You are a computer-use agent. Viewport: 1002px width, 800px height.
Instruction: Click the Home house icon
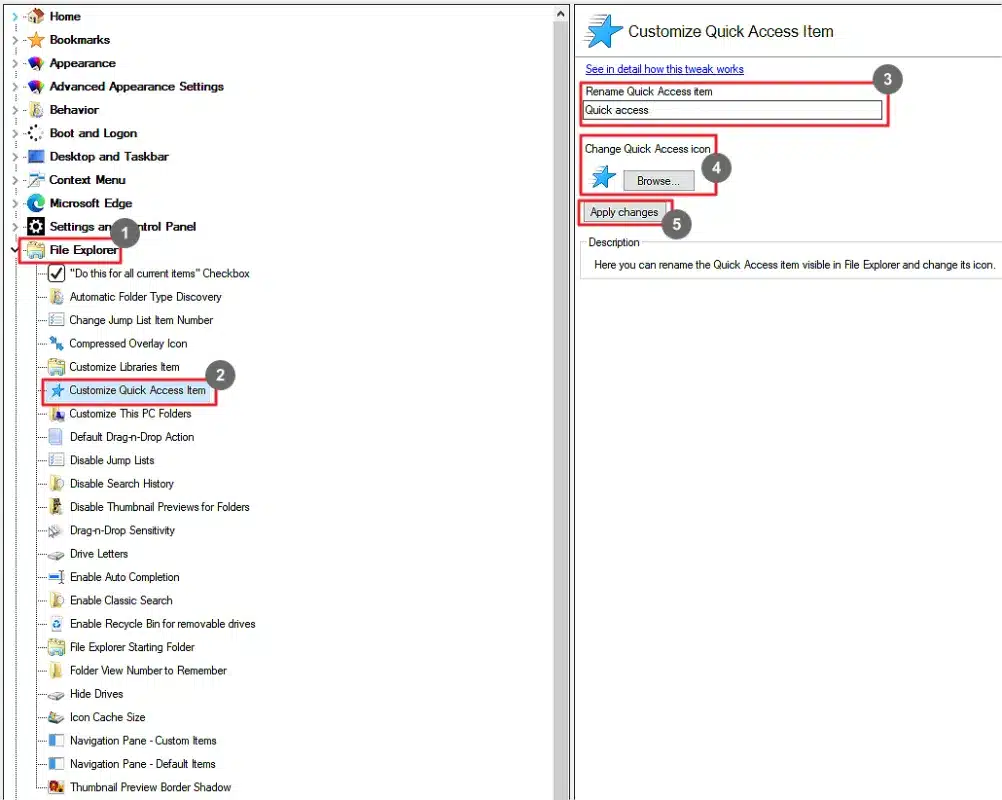point(36,16)
